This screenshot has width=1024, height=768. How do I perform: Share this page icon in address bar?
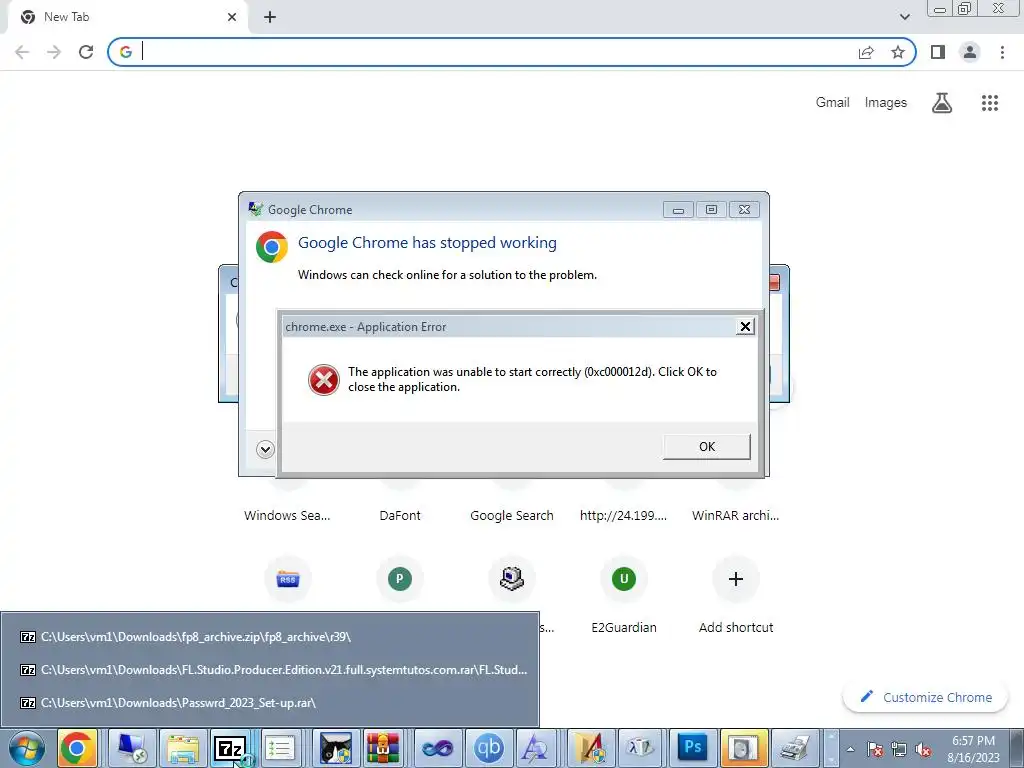[866, 52]
